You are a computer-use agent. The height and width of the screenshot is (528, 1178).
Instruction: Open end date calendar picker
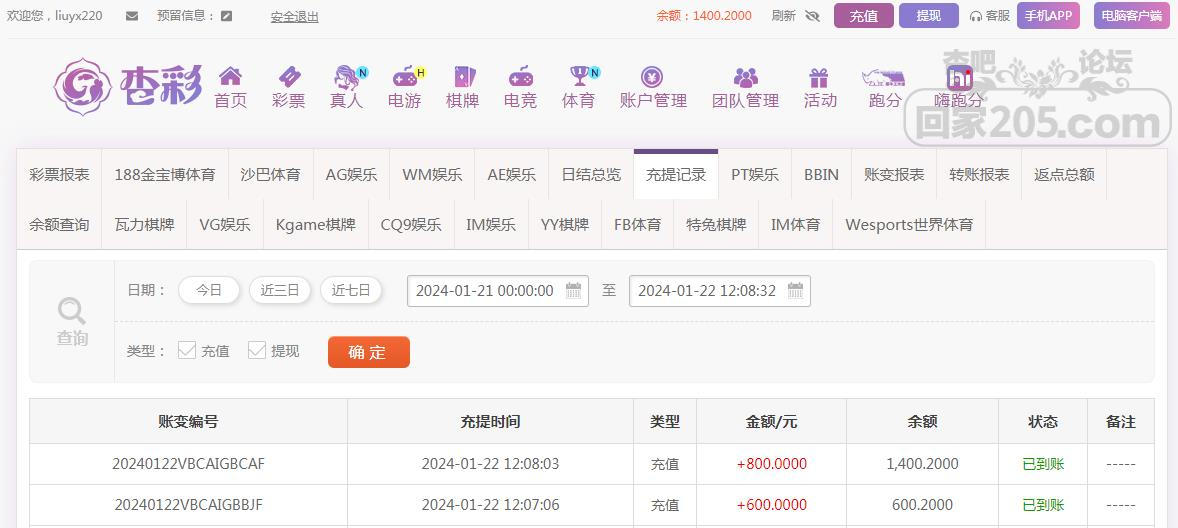[796, 291]
